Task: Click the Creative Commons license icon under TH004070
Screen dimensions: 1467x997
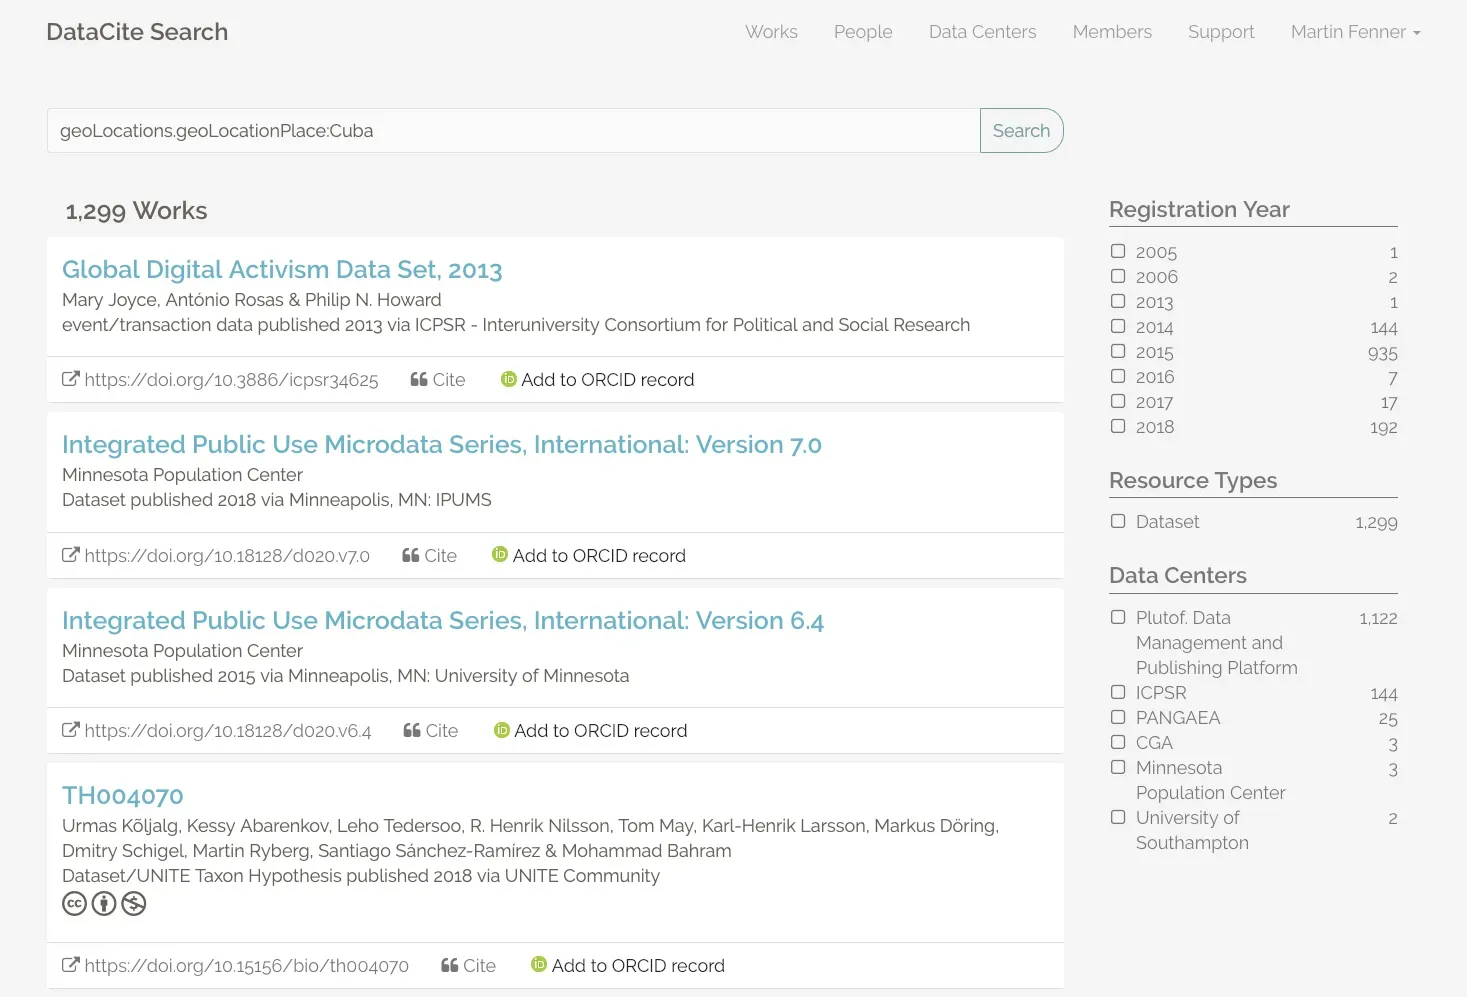Action: click(x=75, y=904)
